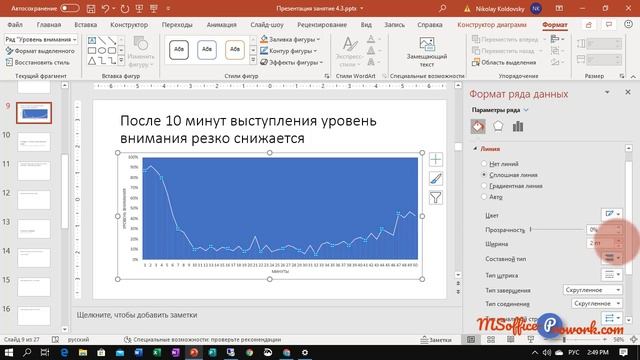Screen dimensions: 640x360
Task: Open Word from the taskbar
Action: [138, 353]
